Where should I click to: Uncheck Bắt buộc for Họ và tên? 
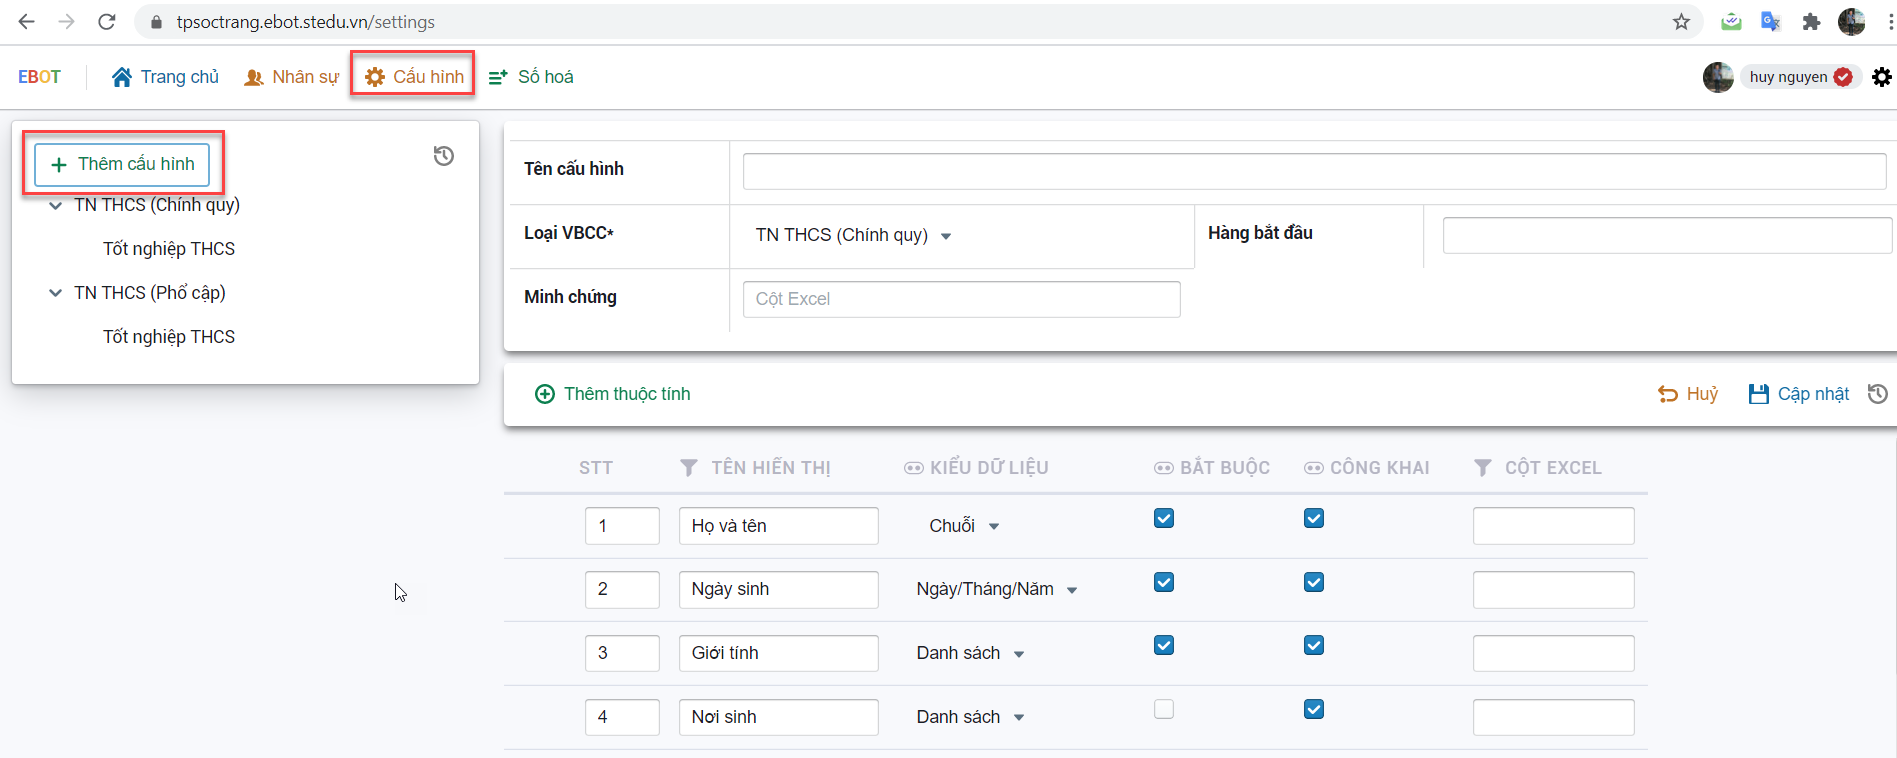coord(1163,518)
